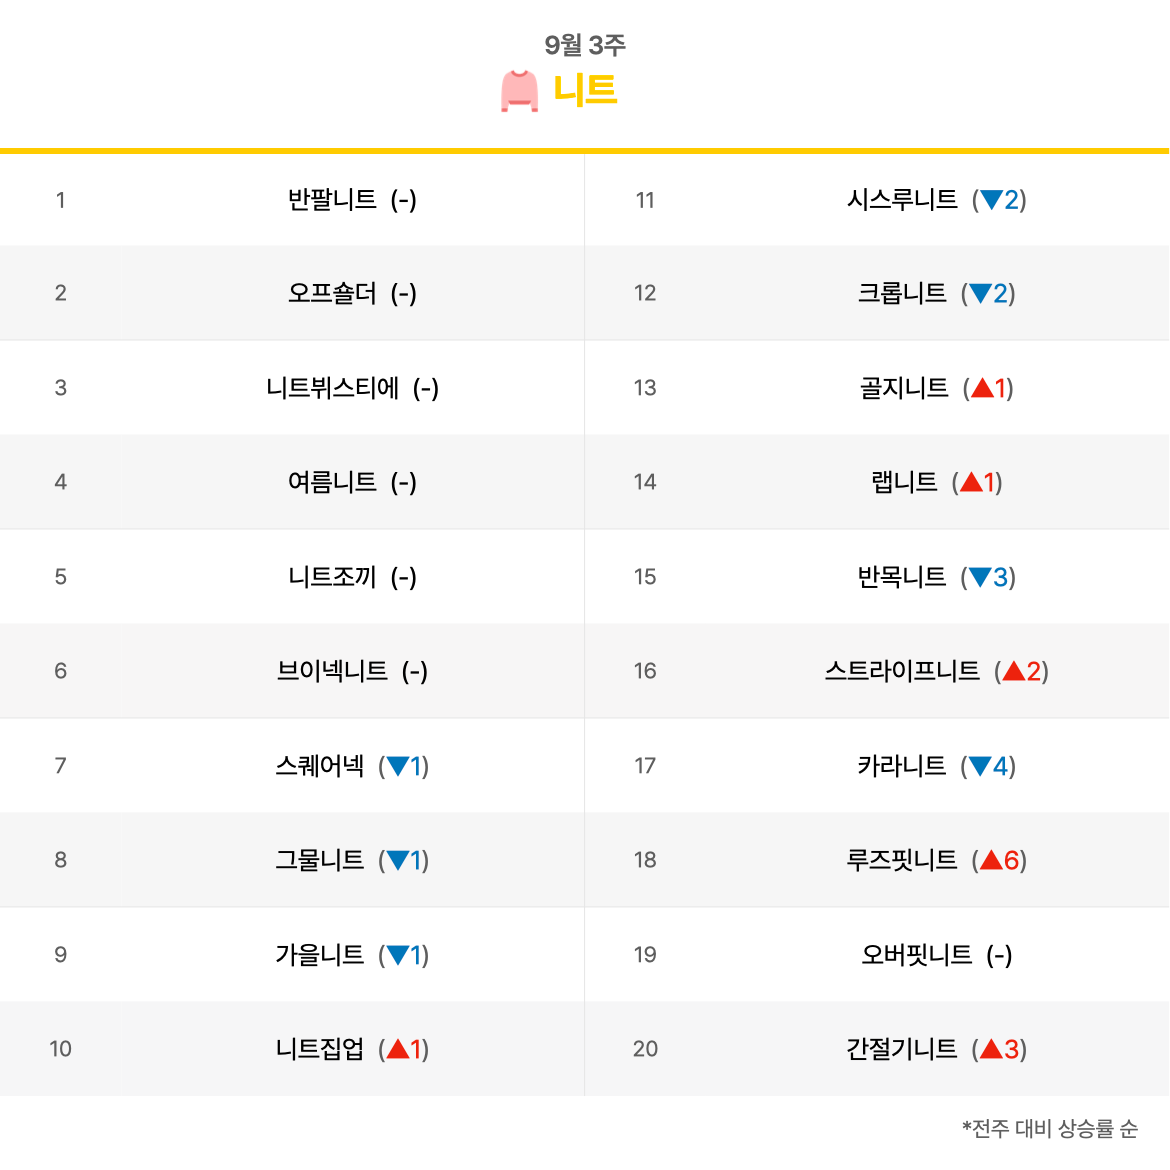Click the red up arrow beside 니트집업
This screenshot has height=1170, width=1170.
398,1048
